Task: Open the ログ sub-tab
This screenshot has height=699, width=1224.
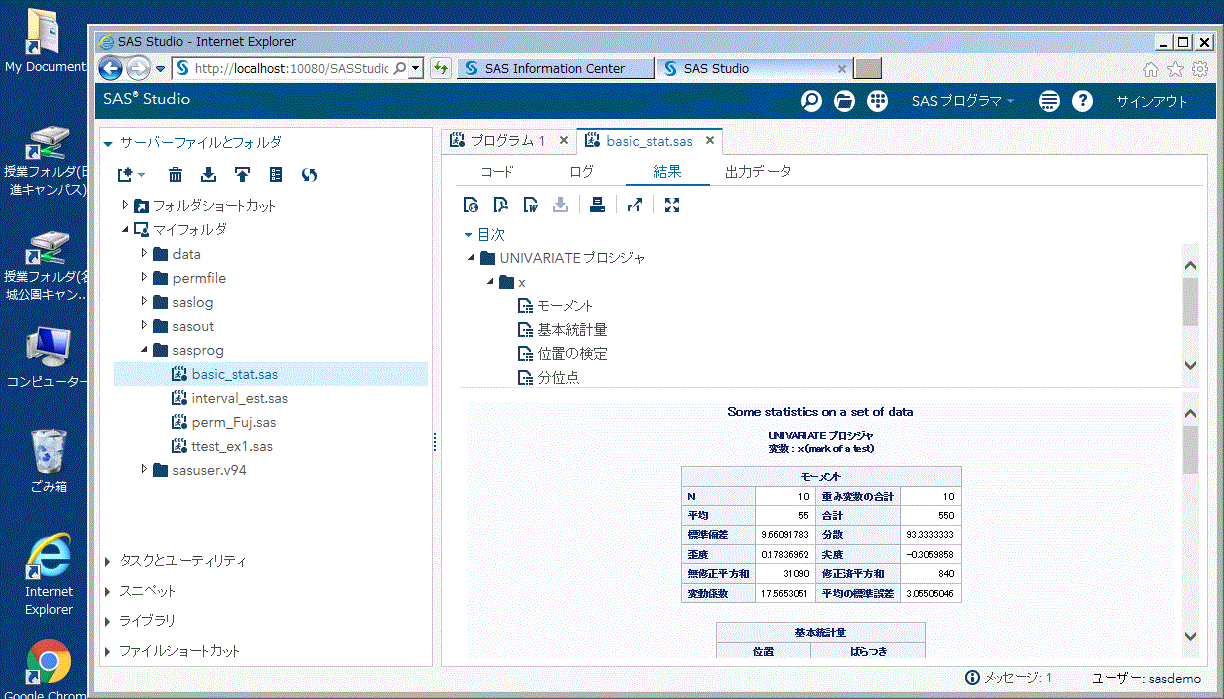Action: pos(581,172)
